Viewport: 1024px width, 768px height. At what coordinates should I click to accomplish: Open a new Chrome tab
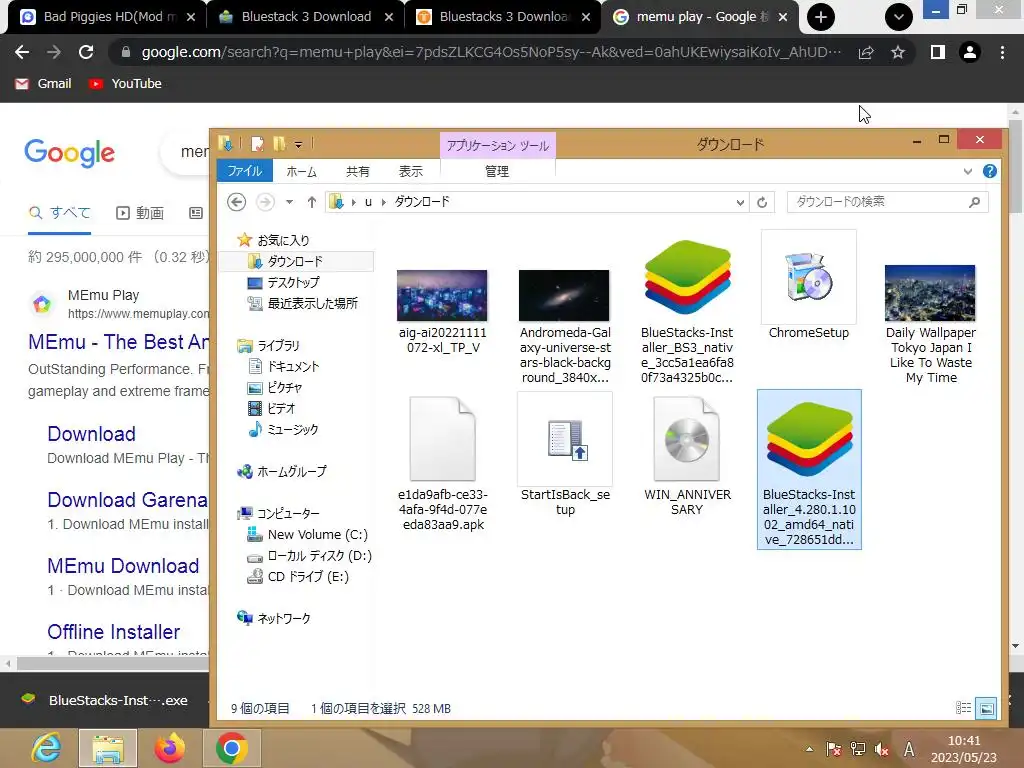821,17
